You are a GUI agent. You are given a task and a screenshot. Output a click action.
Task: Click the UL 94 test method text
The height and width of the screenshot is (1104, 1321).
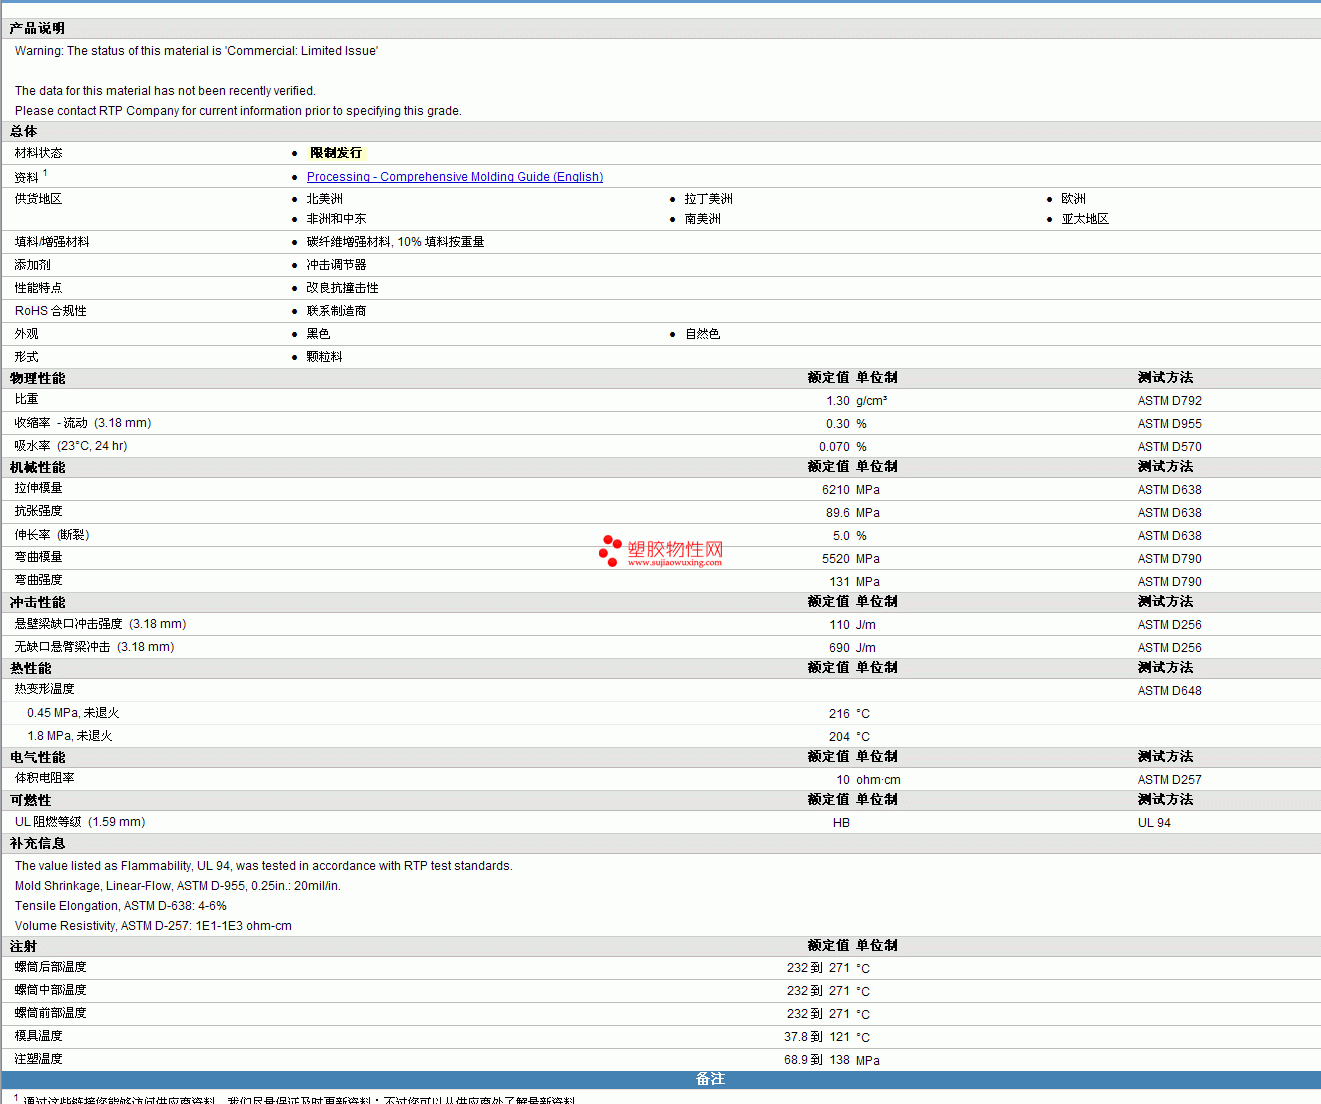click(x=1154, y=823)
